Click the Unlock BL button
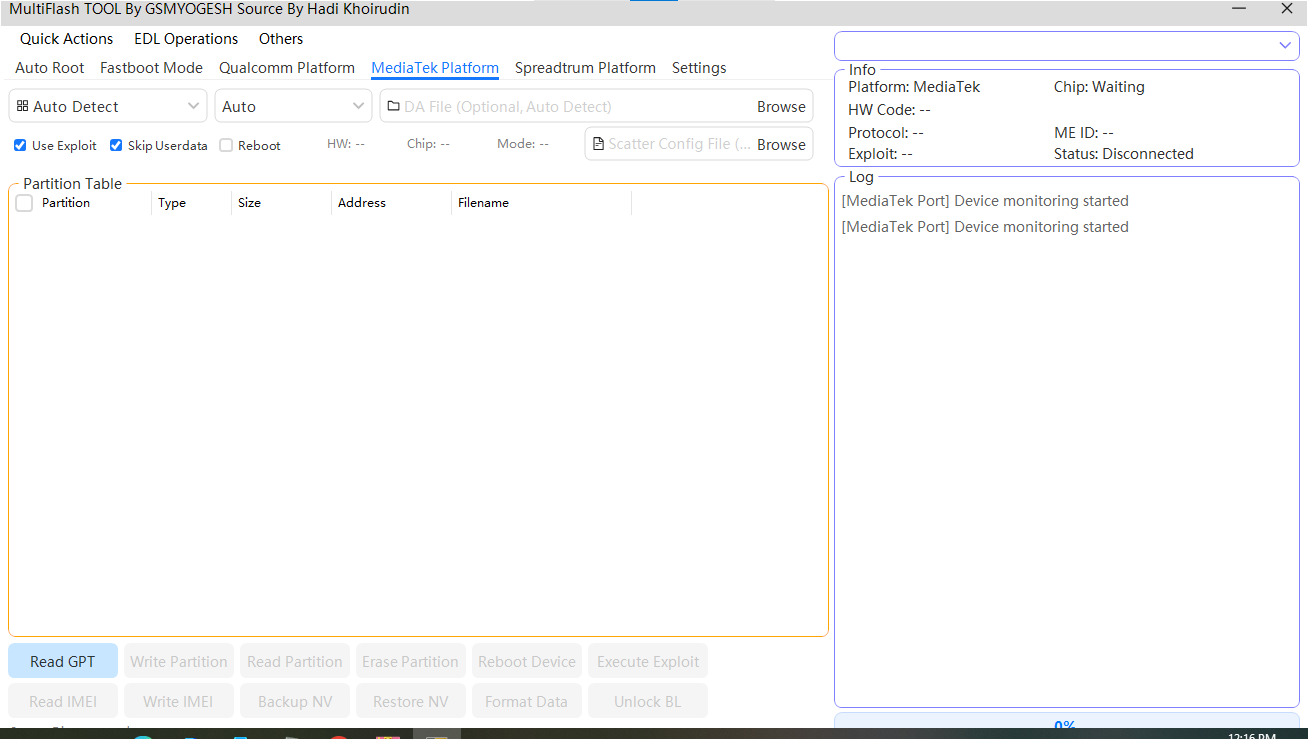1308x739 pixels. point(647,701)
